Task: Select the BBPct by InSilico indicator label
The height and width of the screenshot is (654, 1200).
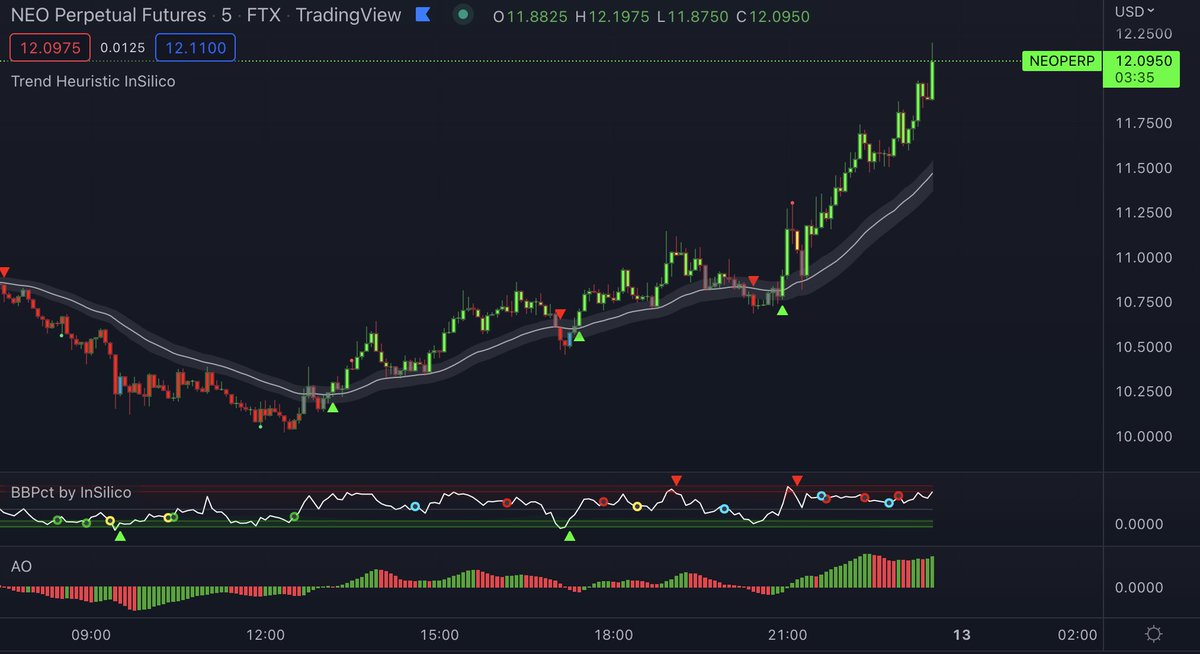Action: pos(71,491)
